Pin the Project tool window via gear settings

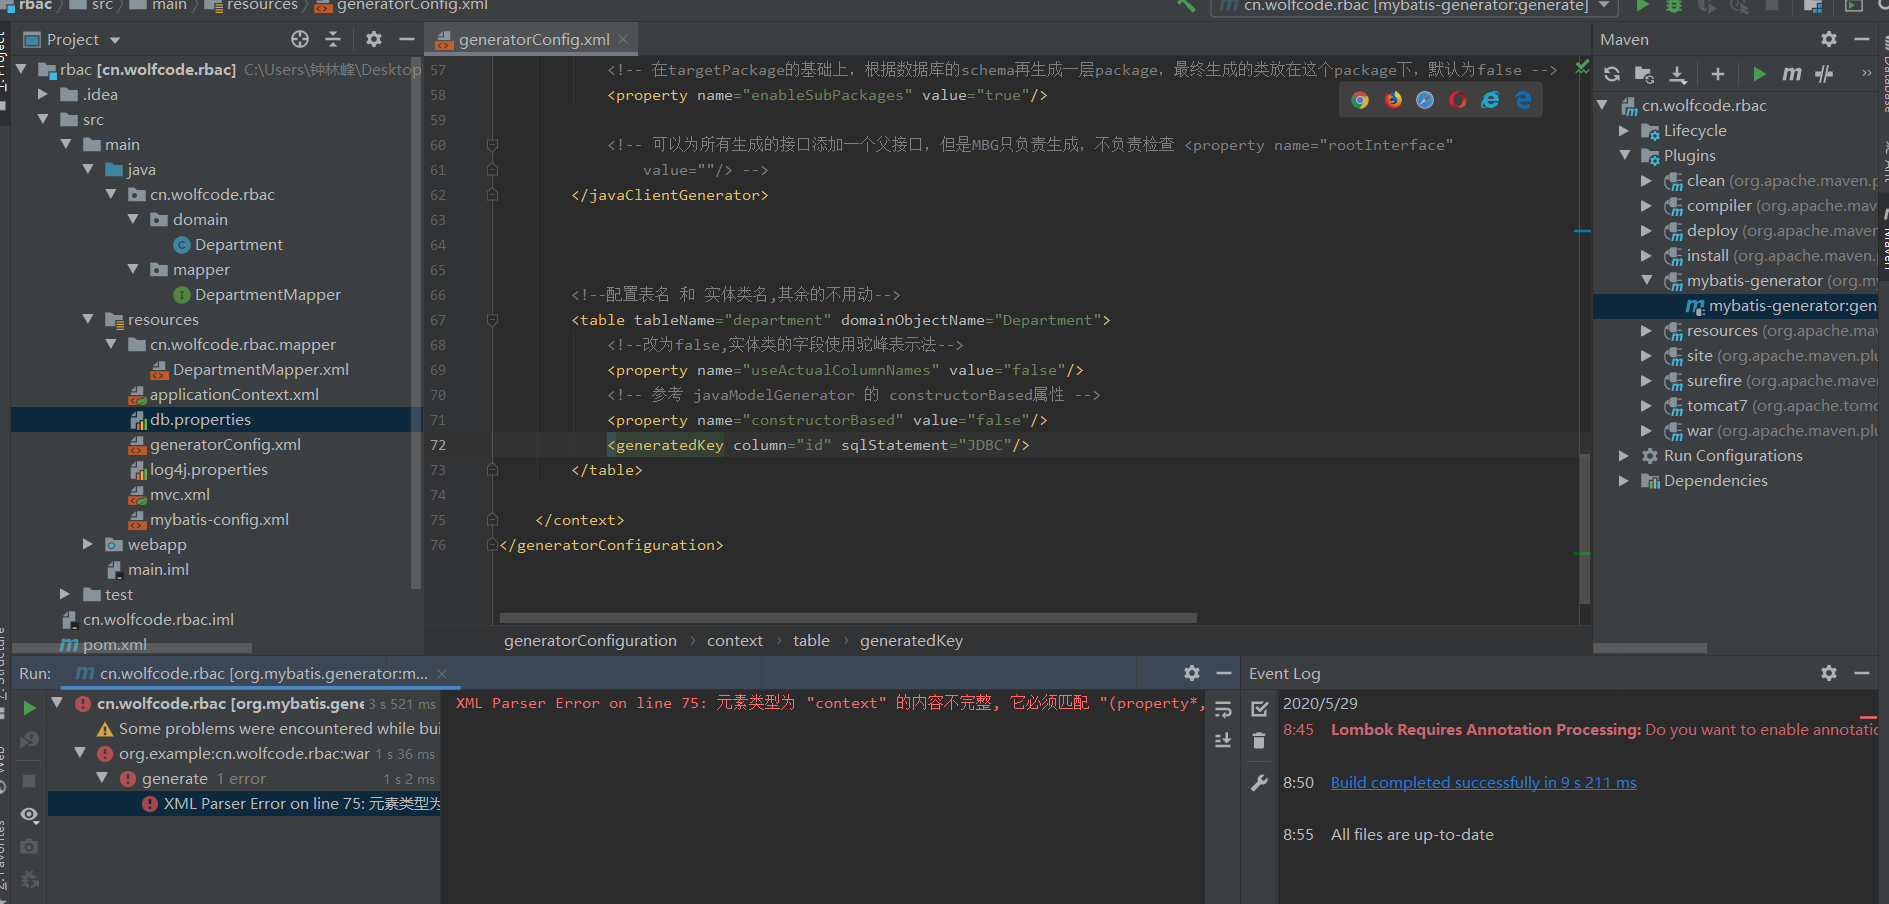pyautogui.click(x=373, y=39)
